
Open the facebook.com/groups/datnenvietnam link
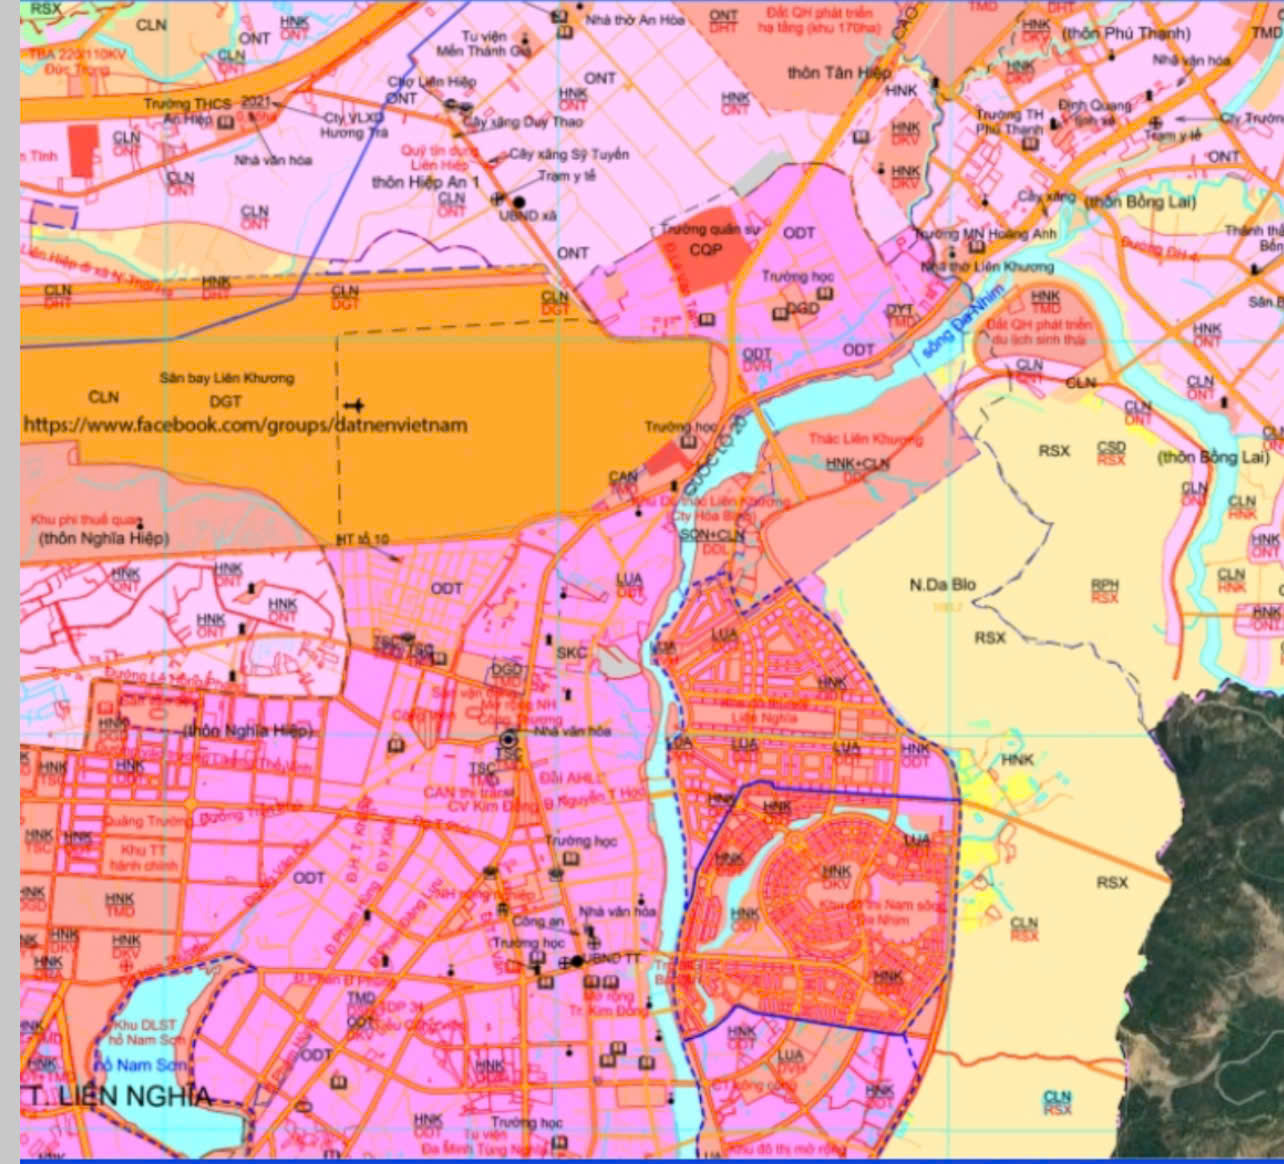(x=245, y=425)
